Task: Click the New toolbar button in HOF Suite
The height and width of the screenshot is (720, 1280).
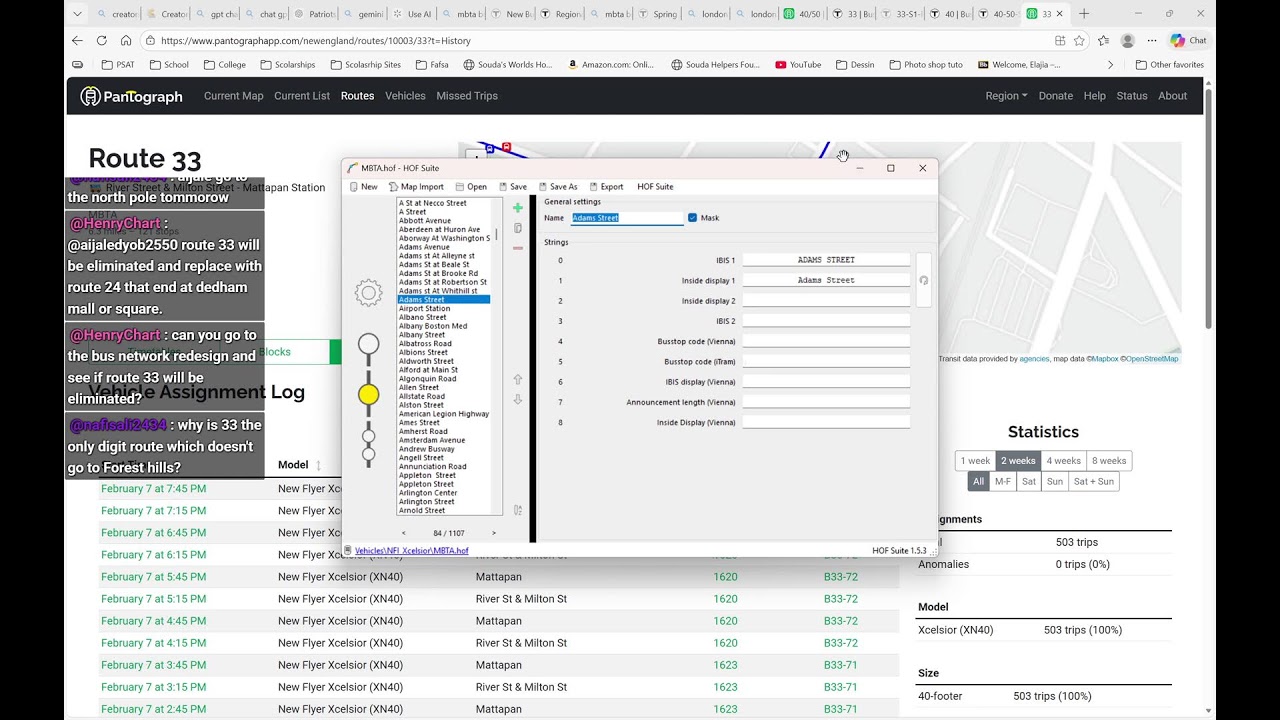Action: point(363,187)
